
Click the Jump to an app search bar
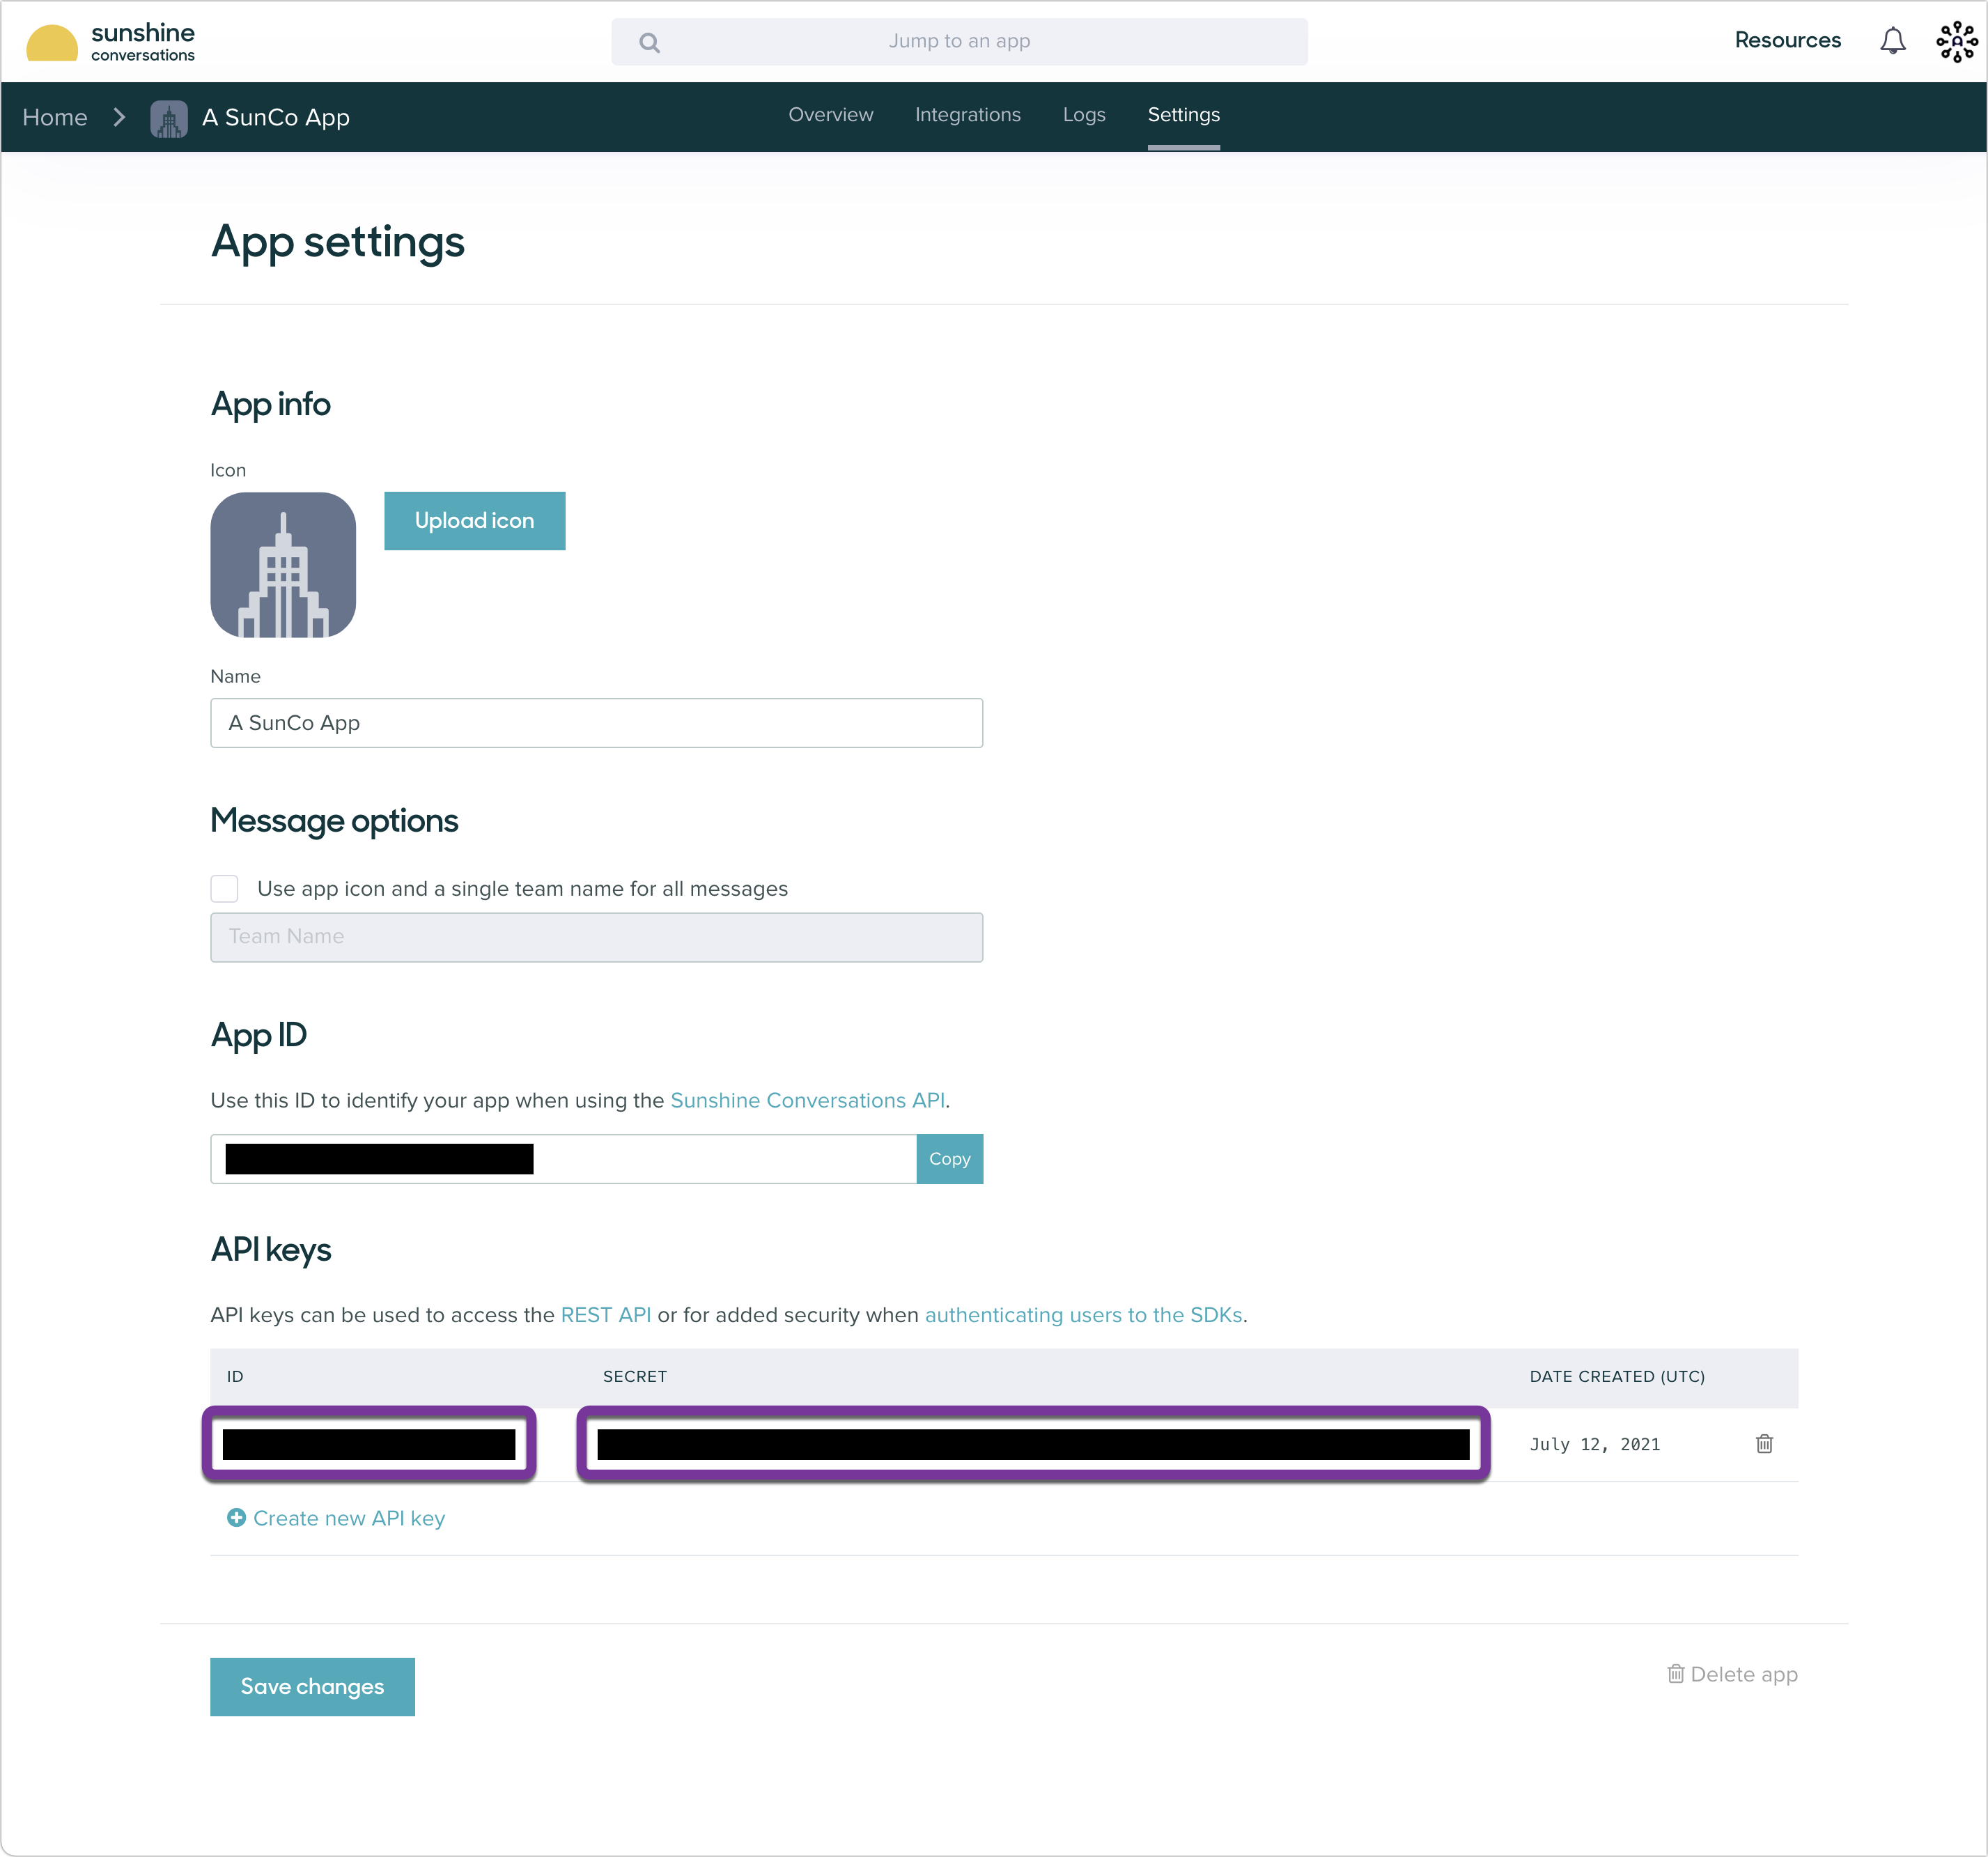tap(959, 41)
